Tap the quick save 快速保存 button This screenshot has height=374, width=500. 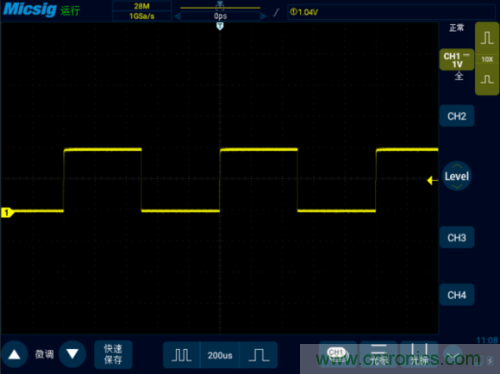[x=113, y=354]
